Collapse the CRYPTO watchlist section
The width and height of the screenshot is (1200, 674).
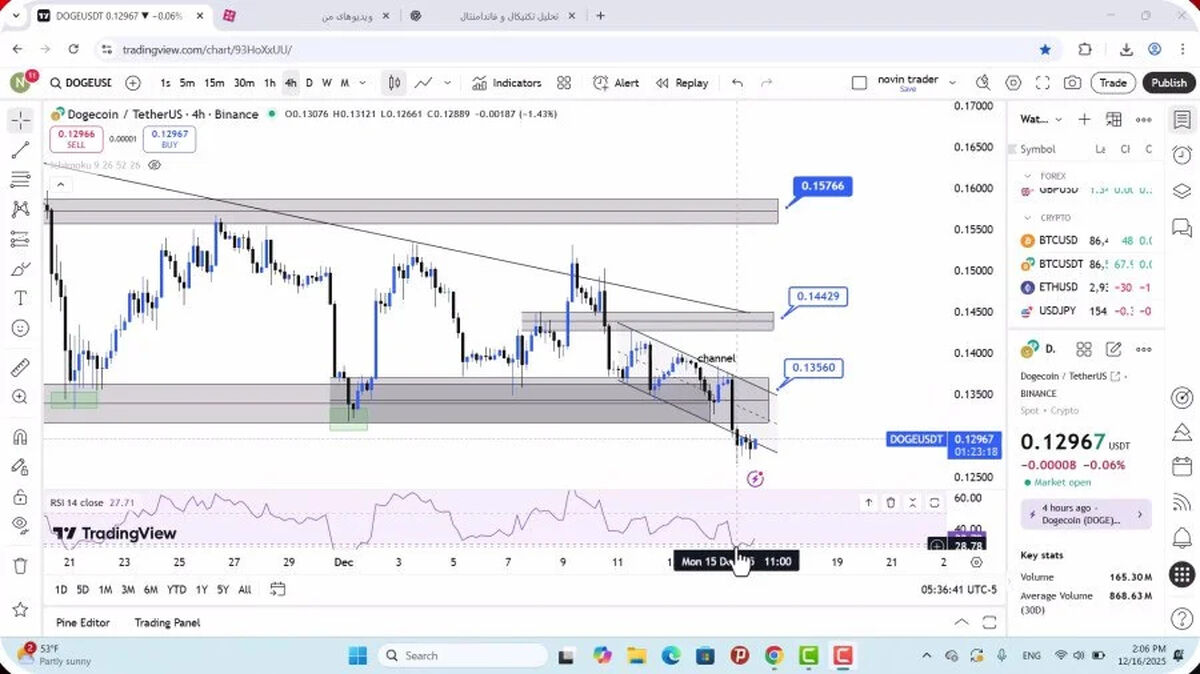tap(1028, 217)
